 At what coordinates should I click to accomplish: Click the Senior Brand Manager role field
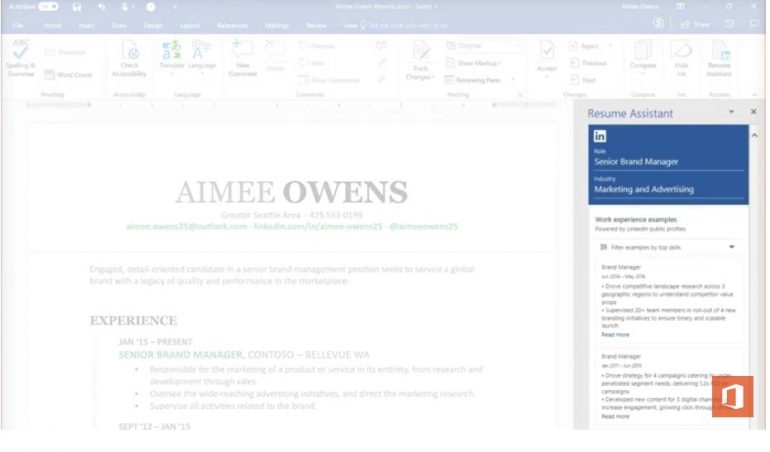point(668,162)
